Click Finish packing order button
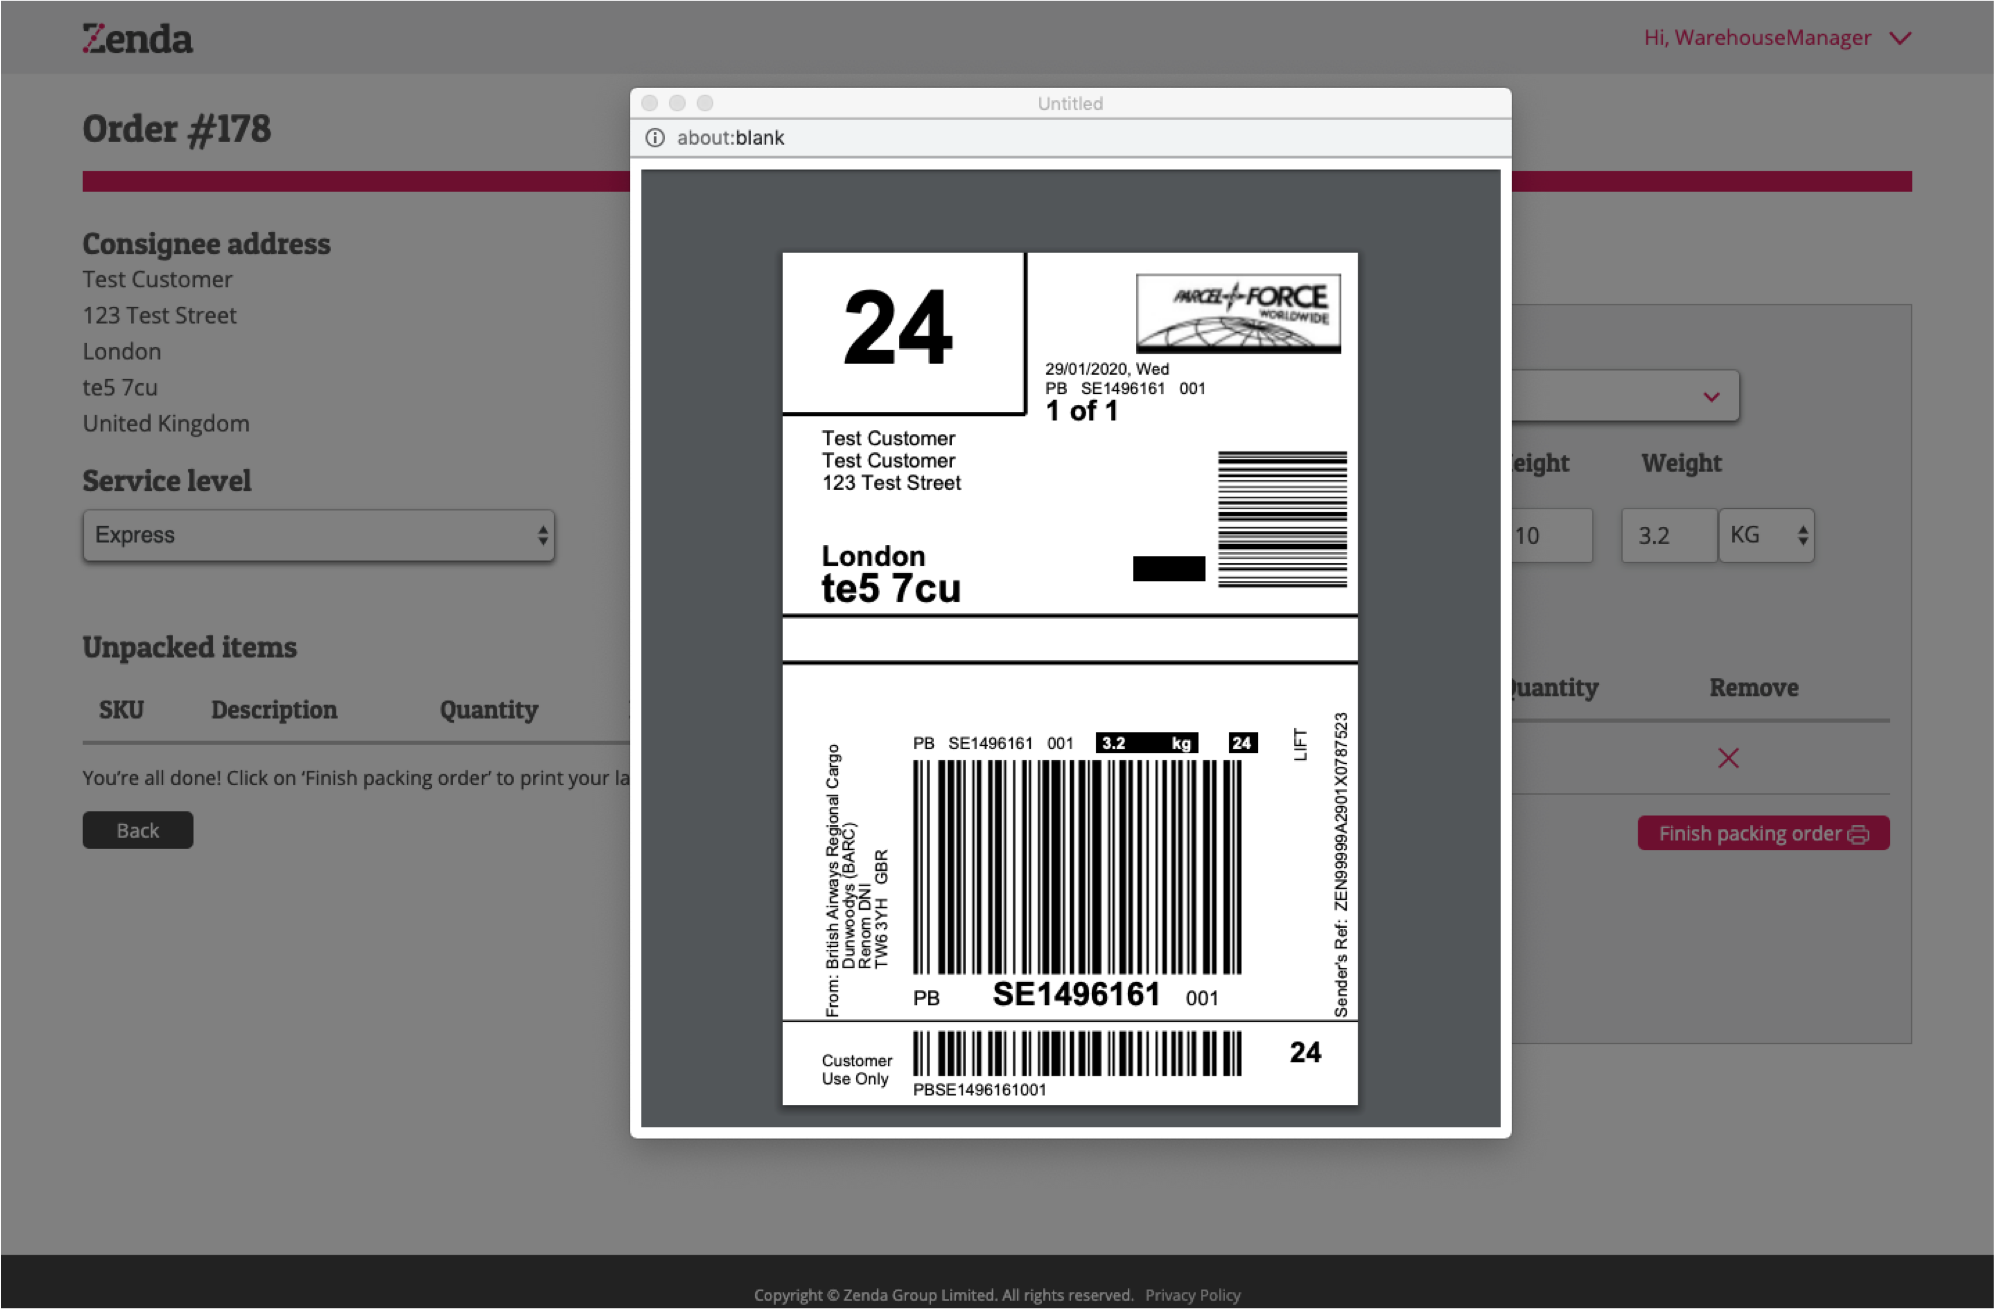The height and width of the screenshot is (1309, 1994). click(x=1763, y=833)
